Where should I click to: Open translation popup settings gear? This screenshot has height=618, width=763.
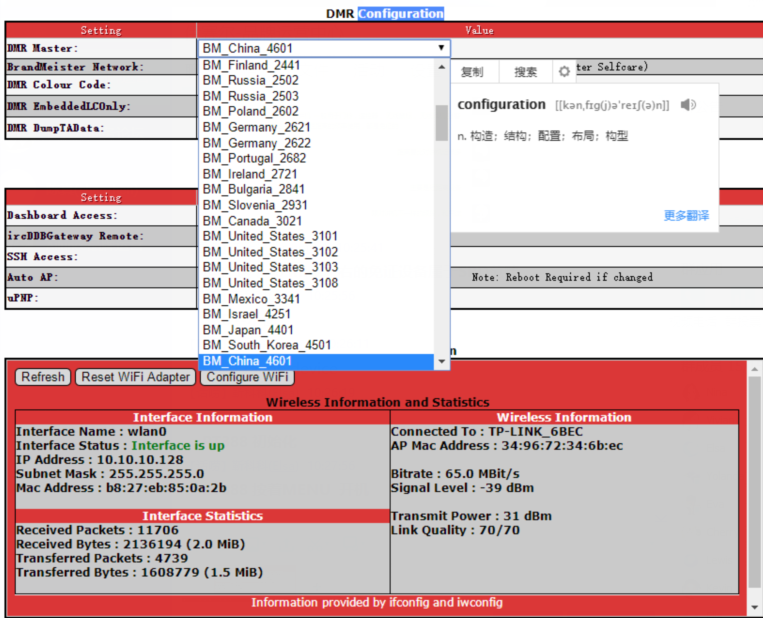pos(564,72)
